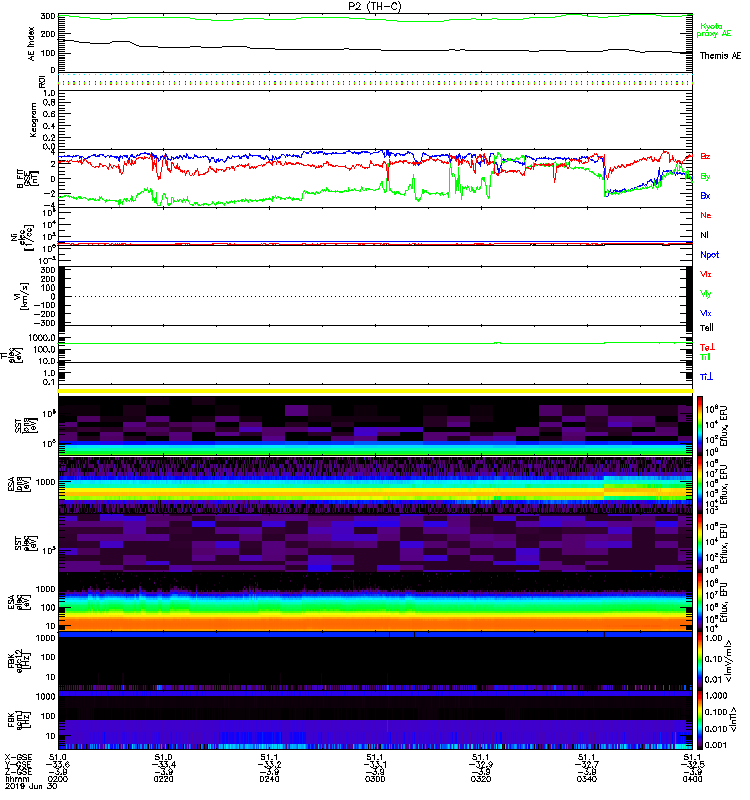The image size is (750, 800).
Task: Click the ESA ions panel color bar
Action: pyautogui.click(x=700, y=484)
